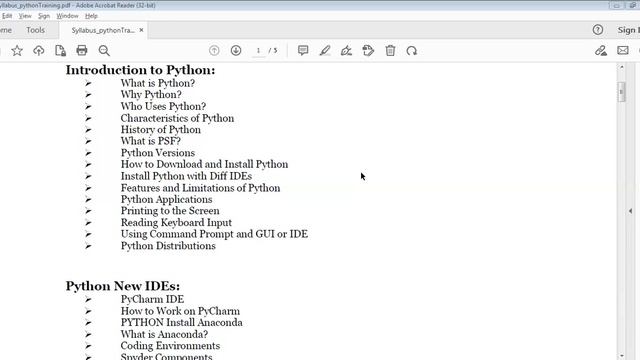Go to the next page
Screen dimensions: 640x360
(236, 51)
